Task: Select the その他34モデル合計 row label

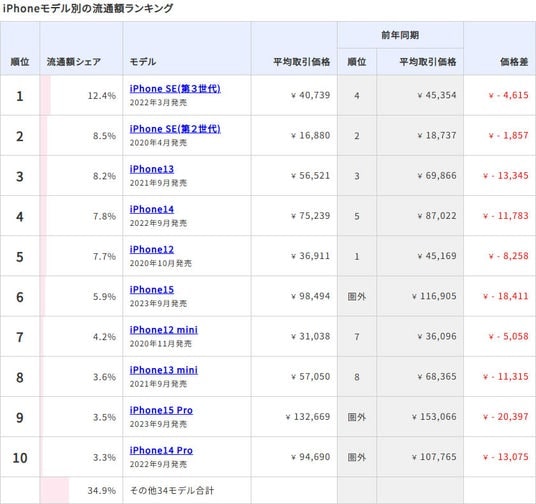Action: pyautogui.click(x=172, y=491)
